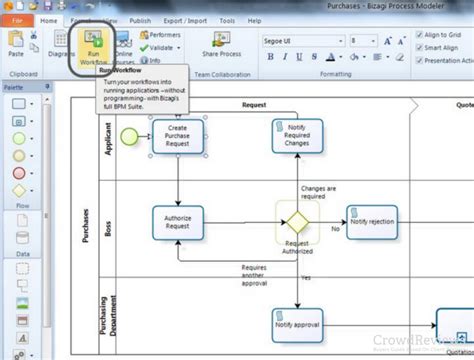
Task: Expand the Task types arrow in the Palette
Action: click(32, 104)
